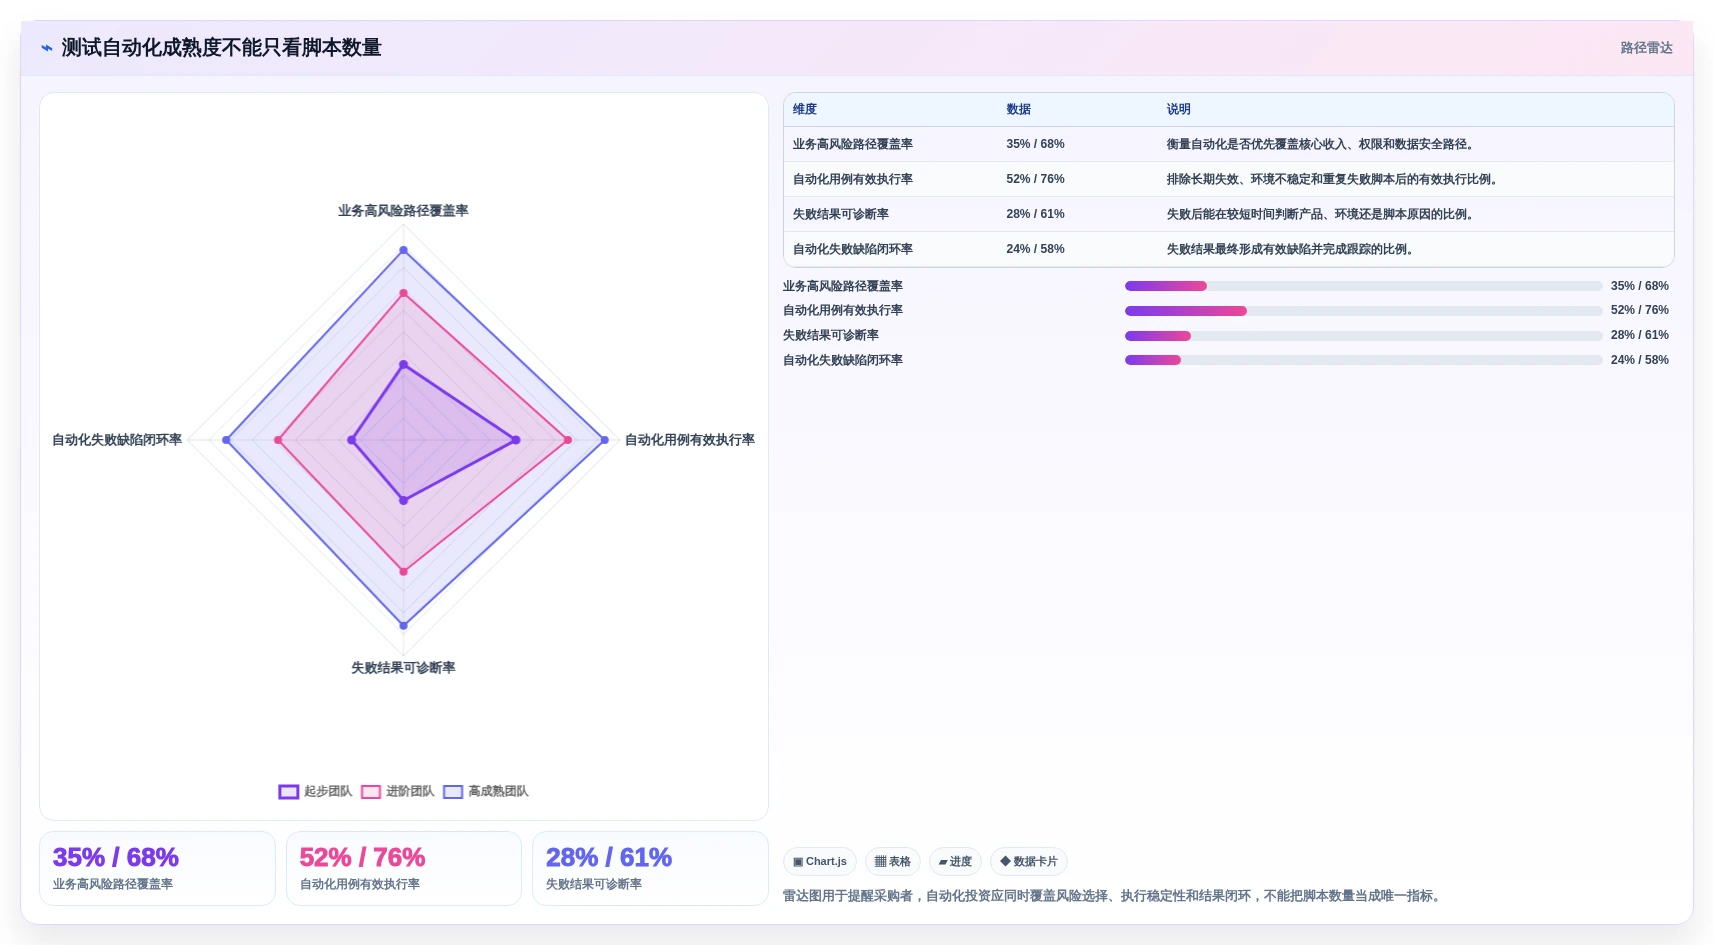Click the 数据 column header

point(1018,110)
